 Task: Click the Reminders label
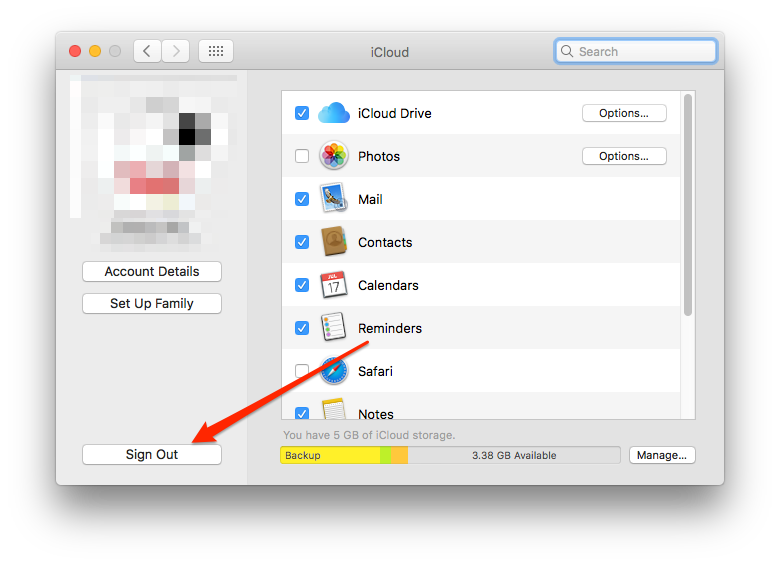click(x=390, y=328)
